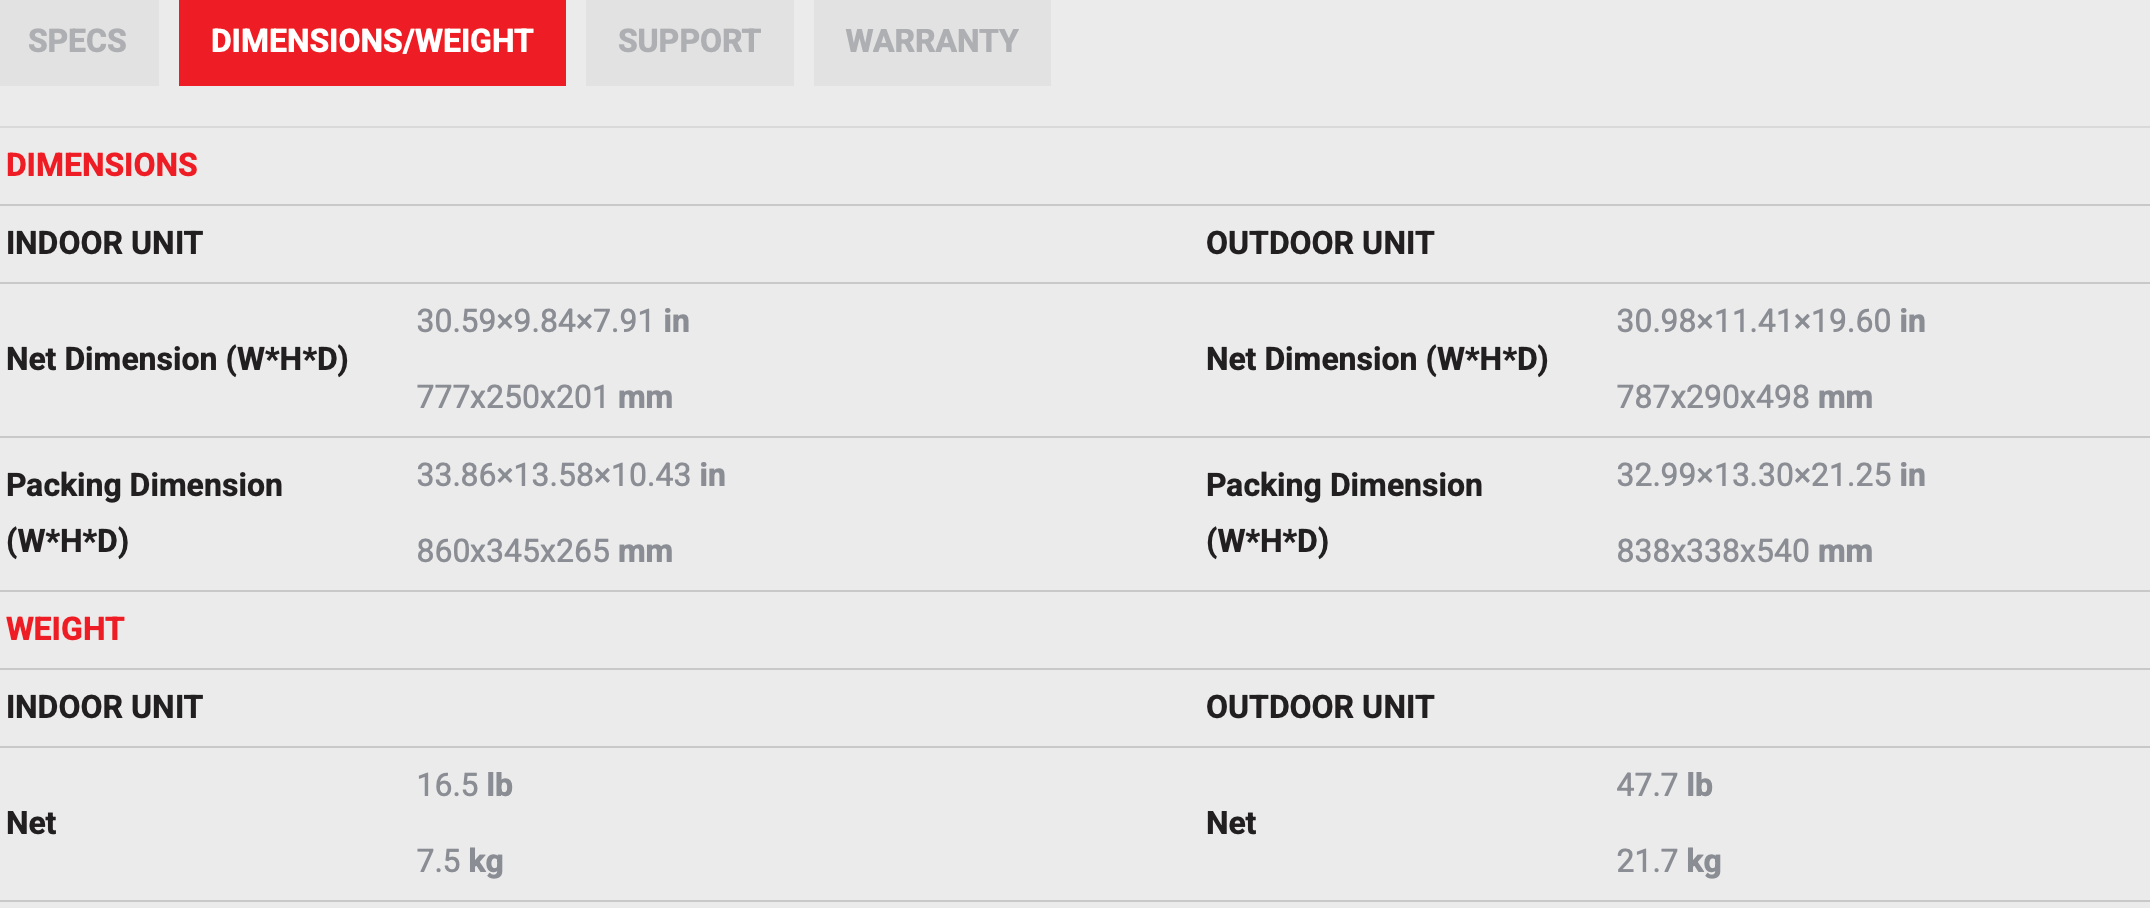Select the 7.5 kg weight value

459,861
